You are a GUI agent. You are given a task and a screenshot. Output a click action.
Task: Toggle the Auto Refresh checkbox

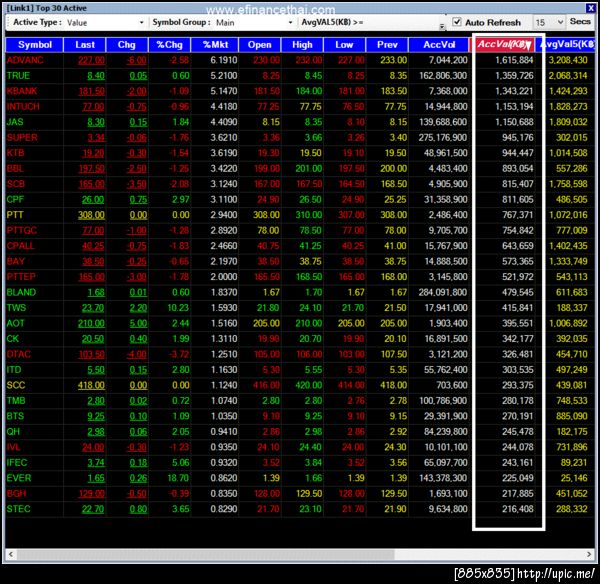(457, 22)
